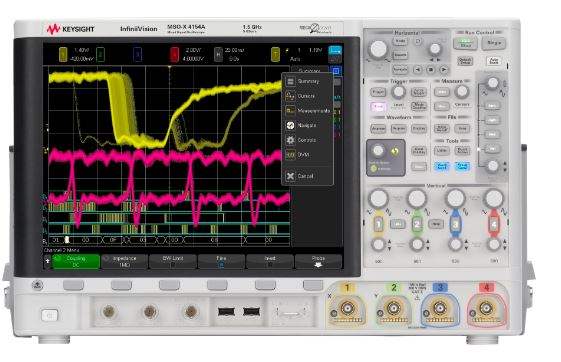
Task: Toggle the pink-lit Zone key
Action: click(x=378, y=106)
